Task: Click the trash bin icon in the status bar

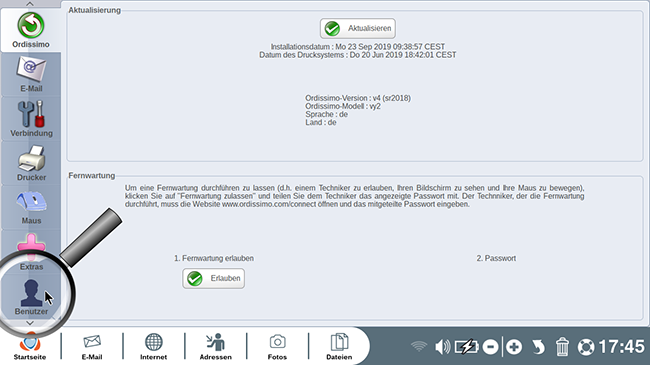Action: 562,347
